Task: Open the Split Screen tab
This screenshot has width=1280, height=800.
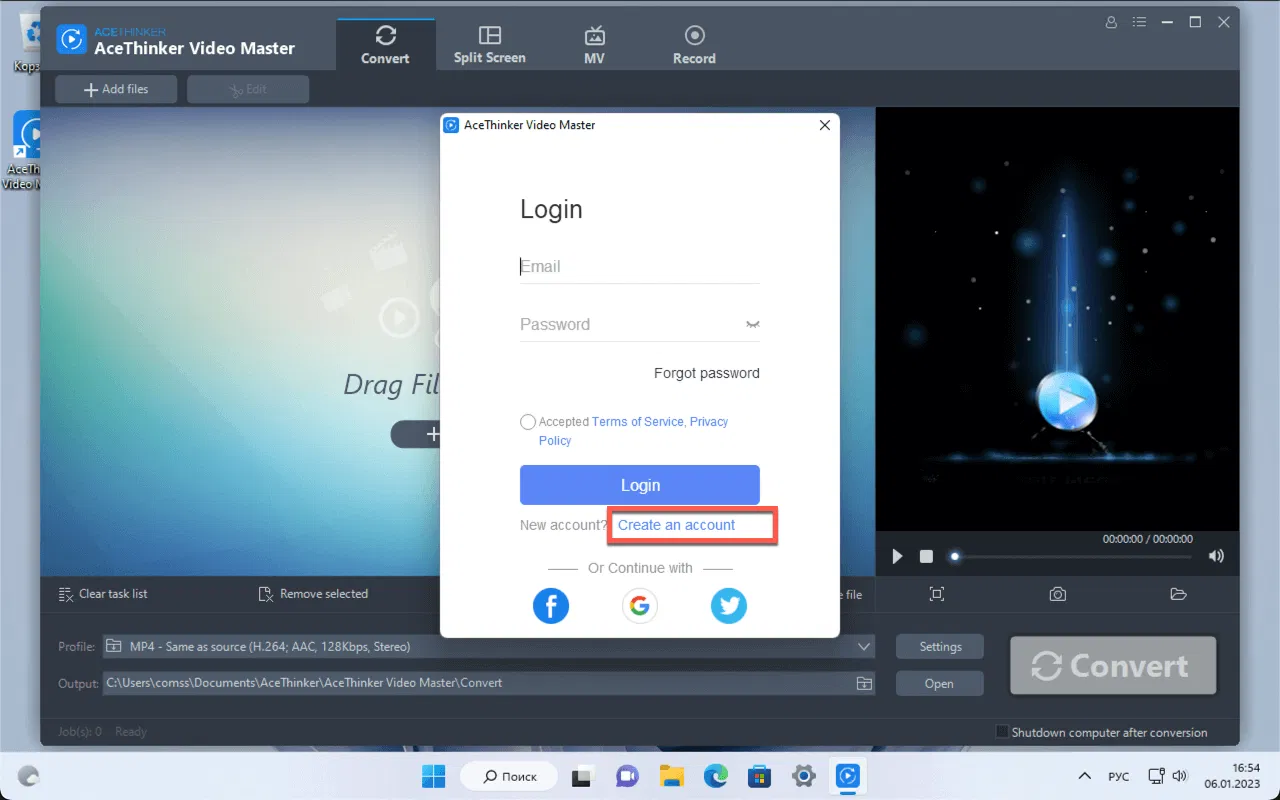Action: (x=489, y=45)
